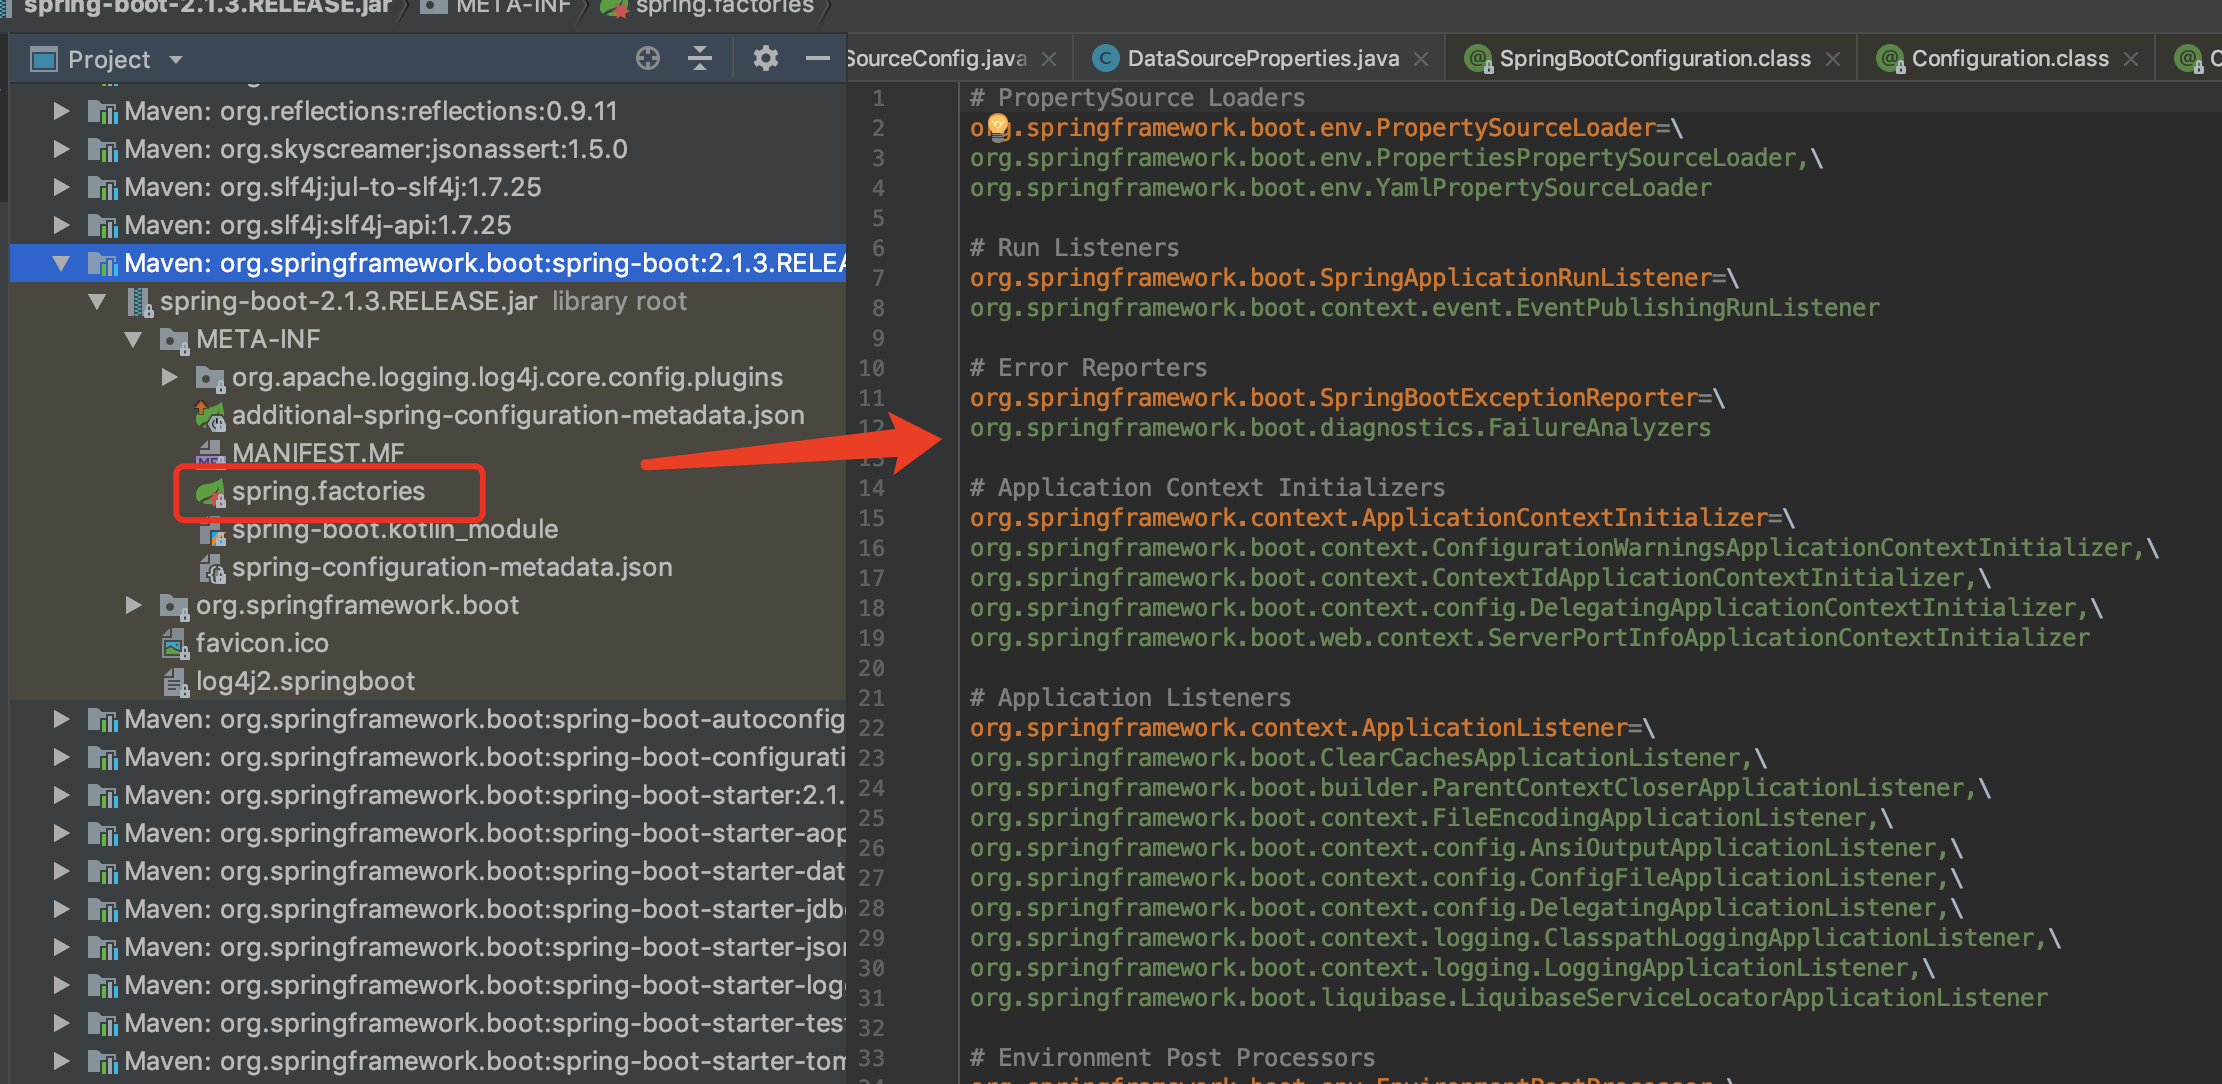Click Configuration.class tab annotation icon

click(1890, 59)
